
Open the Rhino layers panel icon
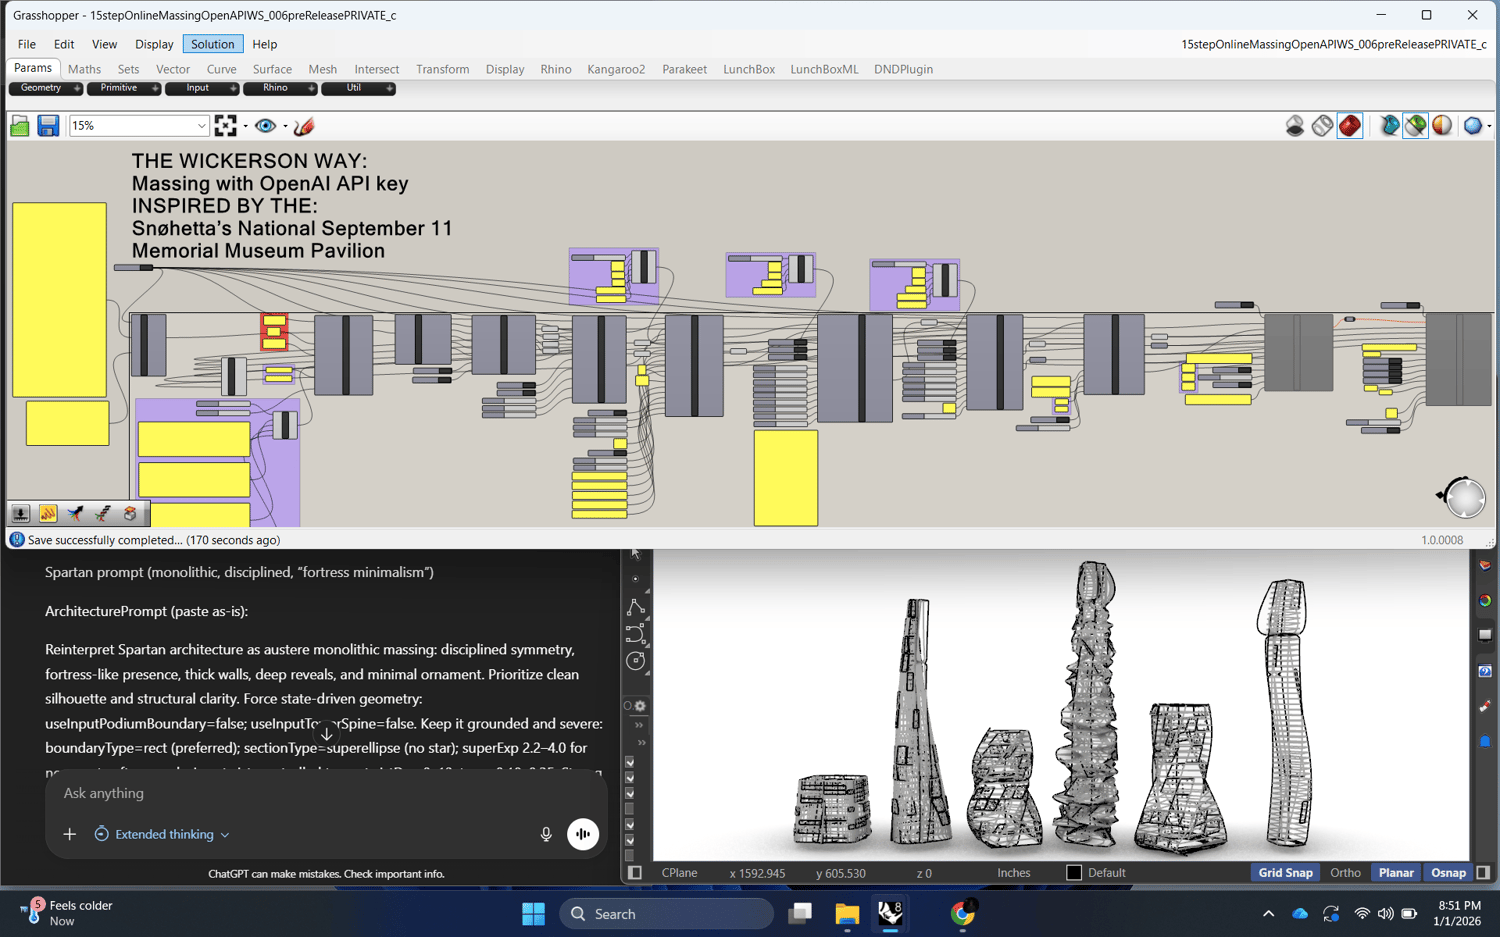[1485, 565]
